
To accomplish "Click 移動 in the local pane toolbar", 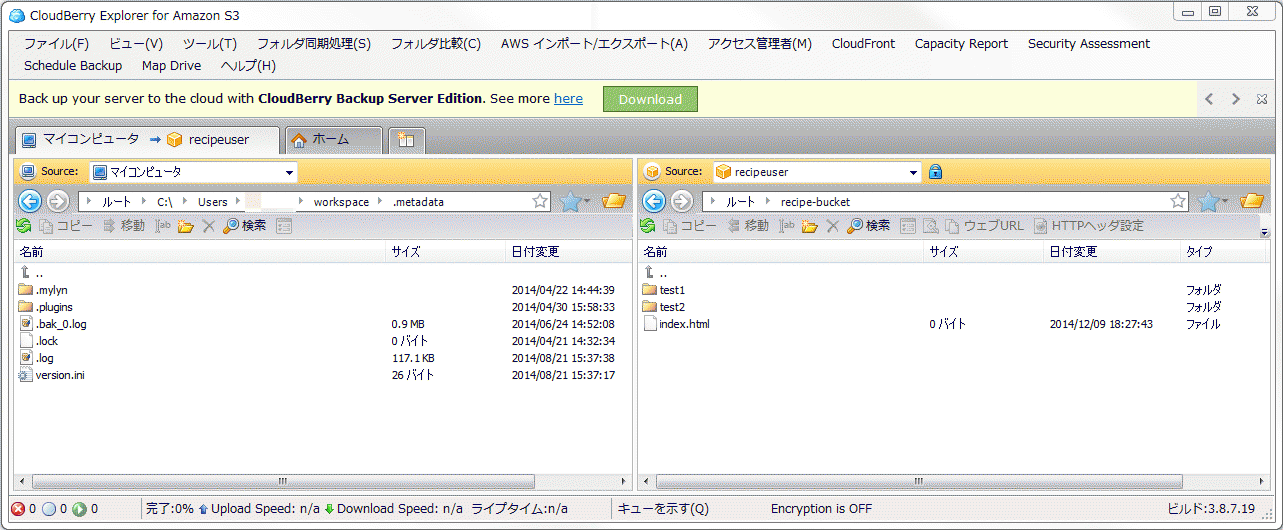I will click(x=124, y=226).
